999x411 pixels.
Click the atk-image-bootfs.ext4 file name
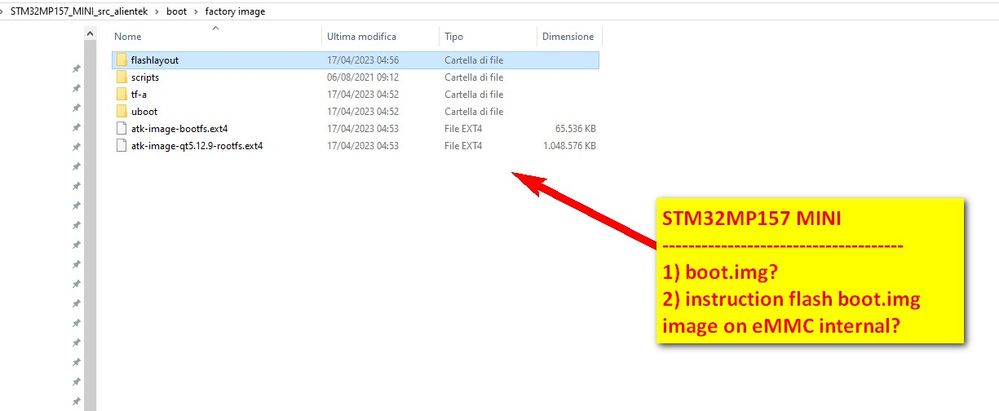coord(180,129)
